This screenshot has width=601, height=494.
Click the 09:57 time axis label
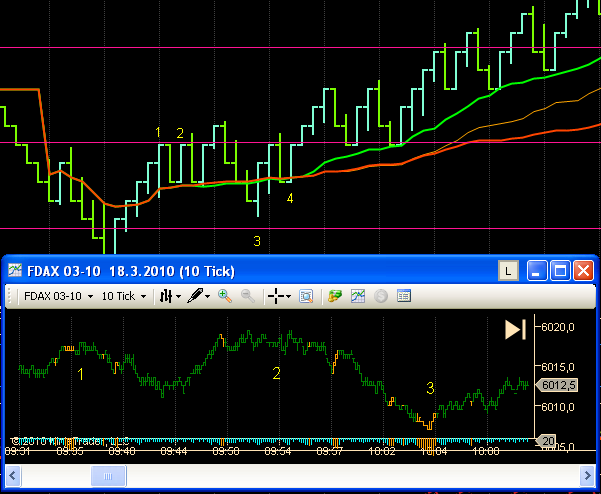pyautogui.click(x=330, y=451)
